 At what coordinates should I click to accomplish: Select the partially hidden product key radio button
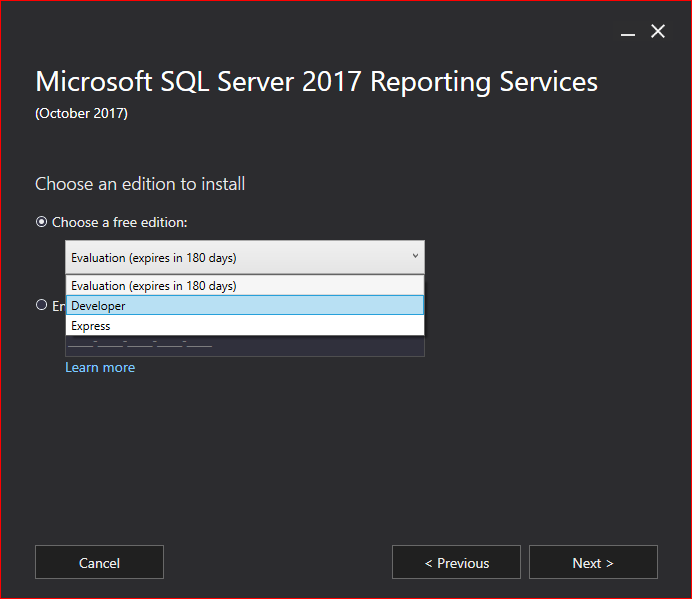42,306
